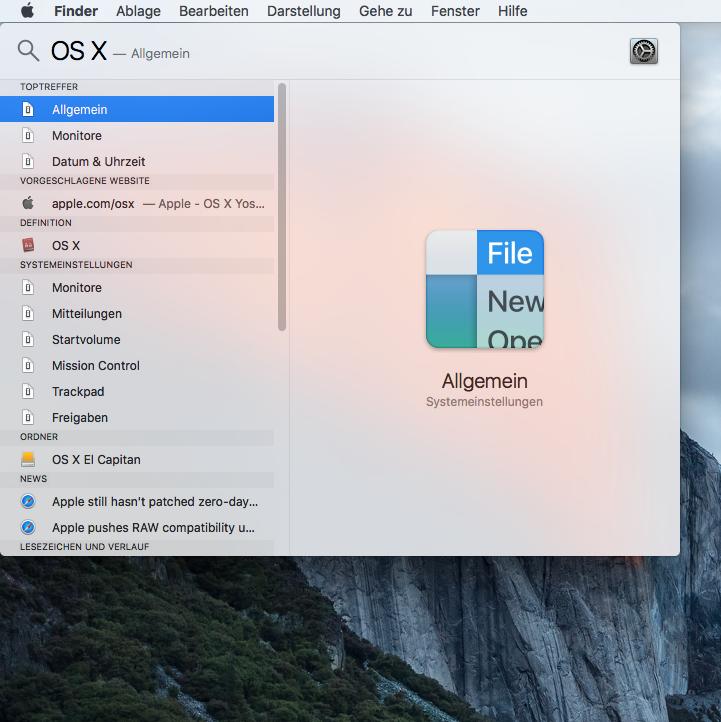The image size is (721, 722).
Task: Open the Gehe zu menu
Action: tap(386, 11)
